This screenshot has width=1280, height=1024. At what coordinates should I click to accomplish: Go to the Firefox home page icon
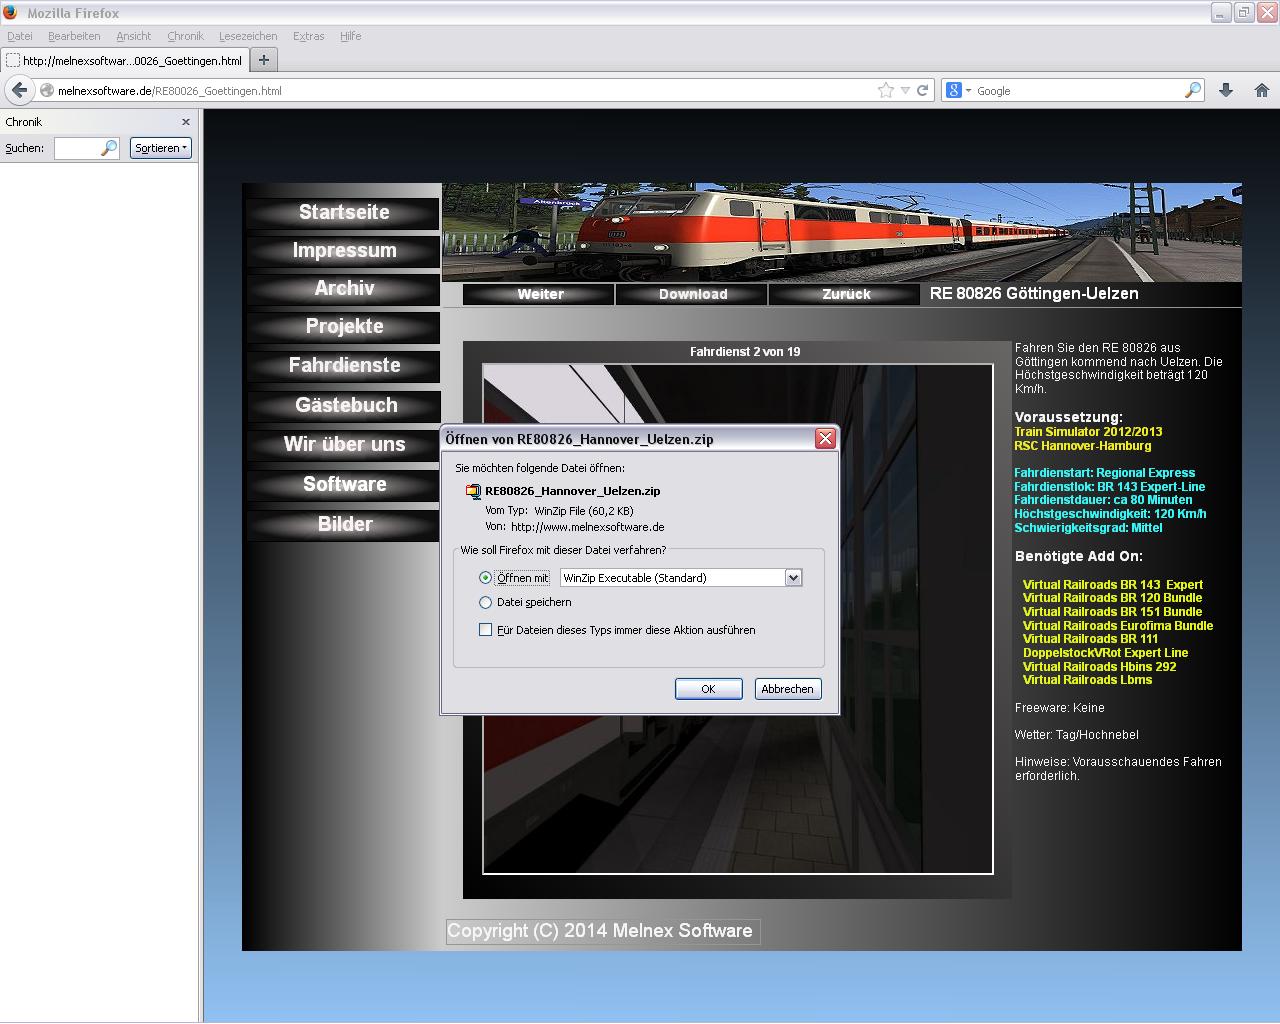(1262, 90)
